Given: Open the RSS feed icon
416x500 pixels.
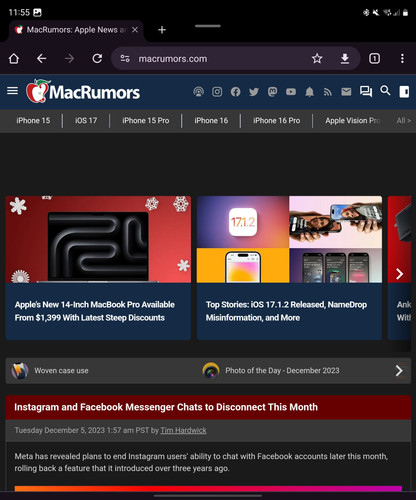Looking at the screenshot, I should coord(328,92).
